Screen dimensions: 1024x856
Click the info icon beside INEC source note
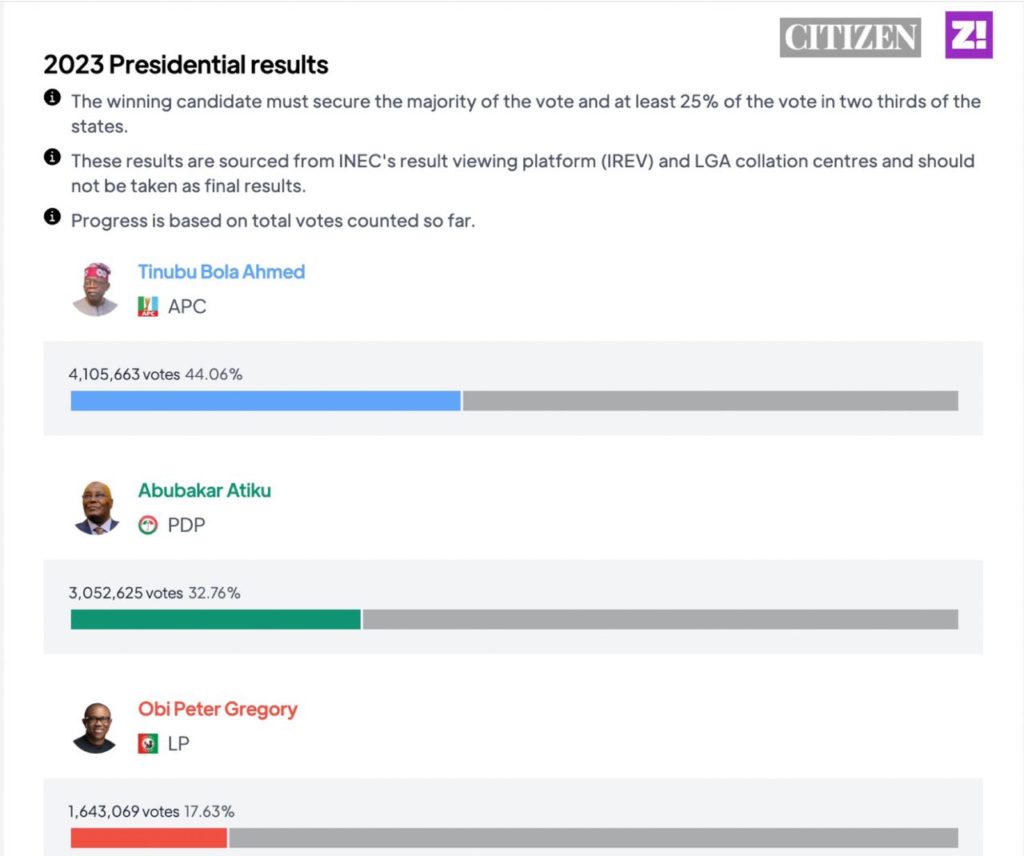[x=52, y=157]
